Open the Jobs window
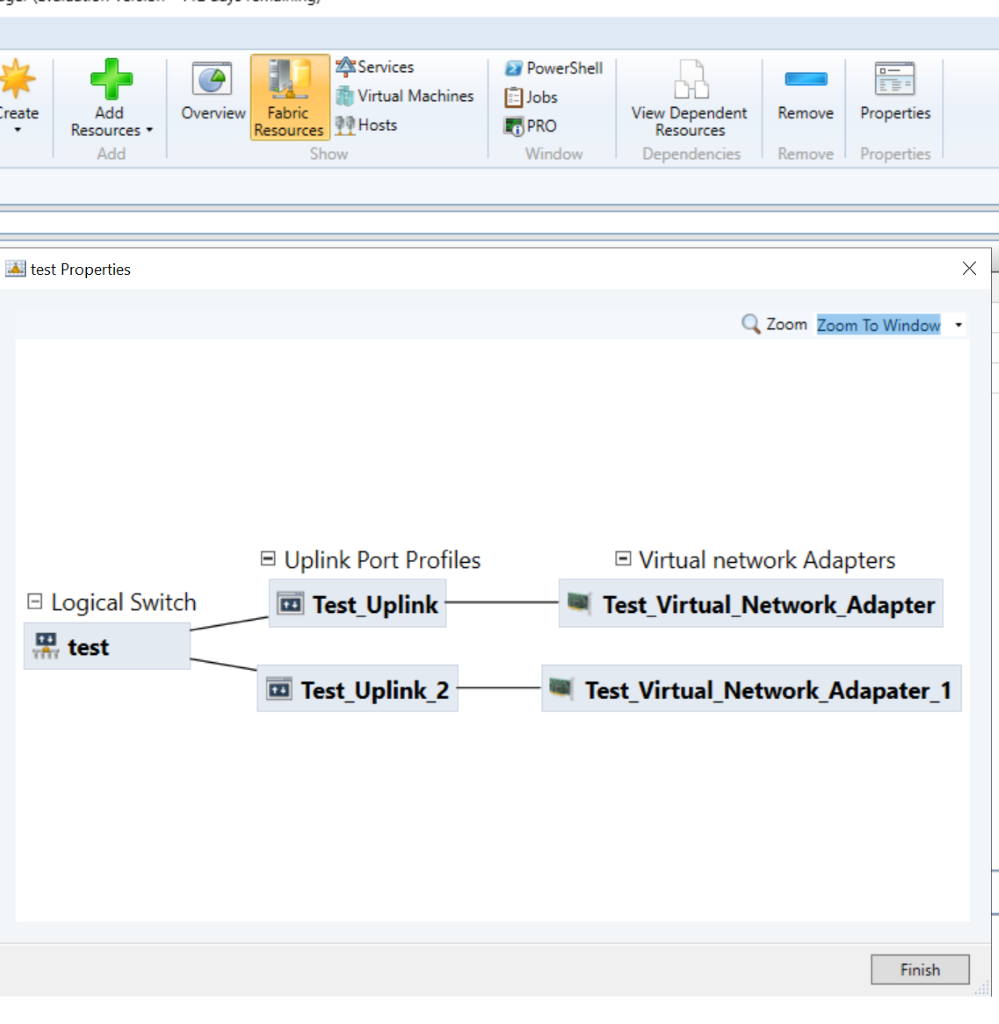 point(531,97)
